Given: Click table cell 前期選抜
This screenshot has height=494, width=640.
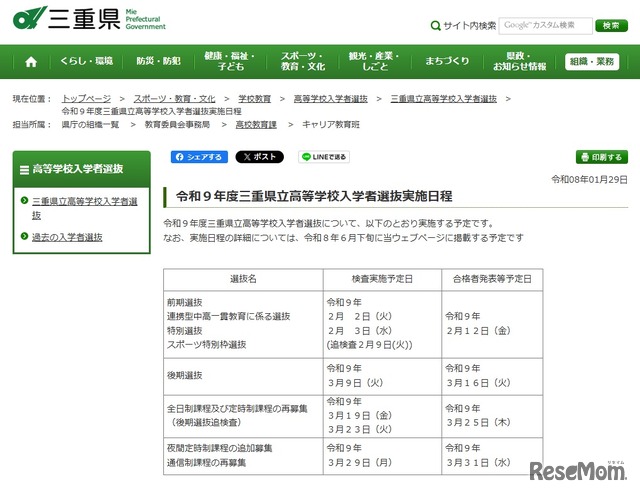Looking at the screenshot, I should pos(184,303).
